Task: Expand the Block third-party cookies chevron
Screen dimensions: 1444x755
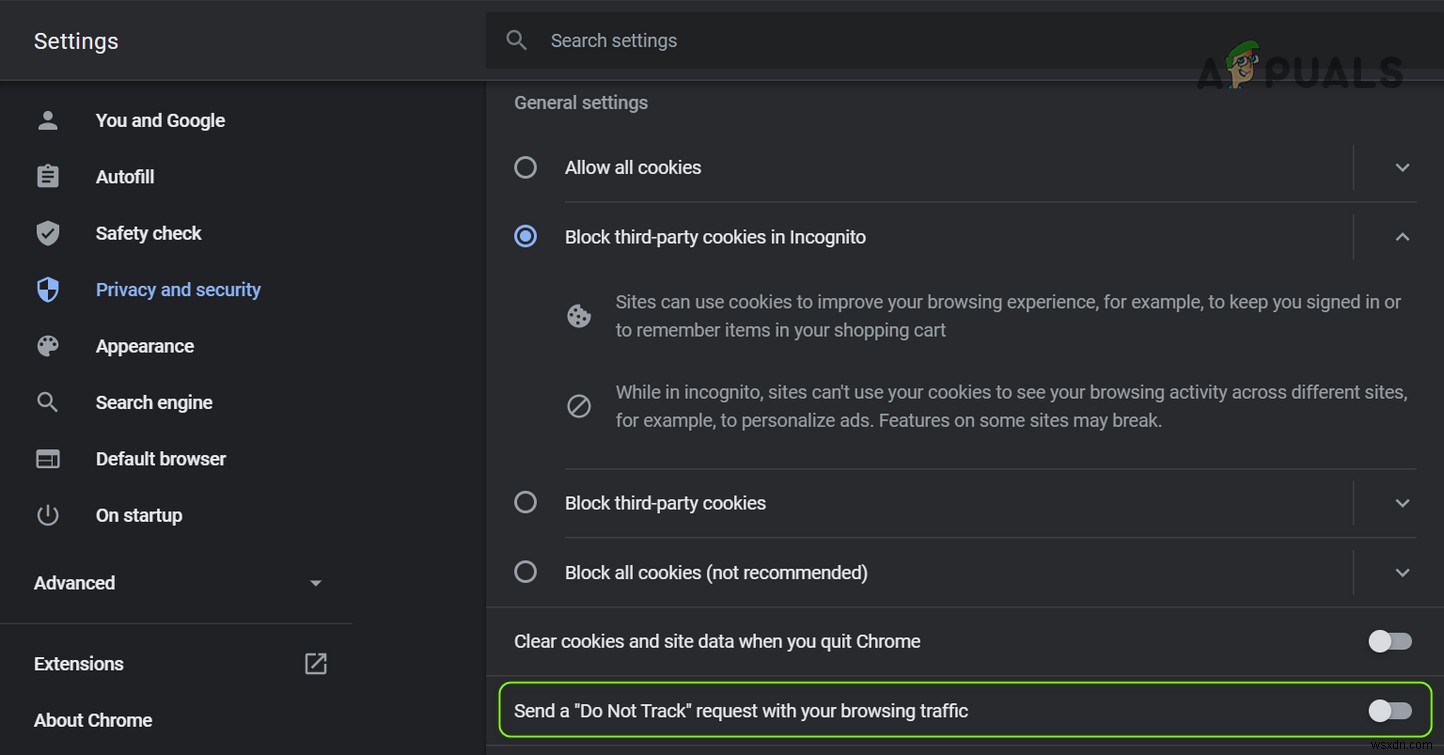Action: [x=1402, y=503]
